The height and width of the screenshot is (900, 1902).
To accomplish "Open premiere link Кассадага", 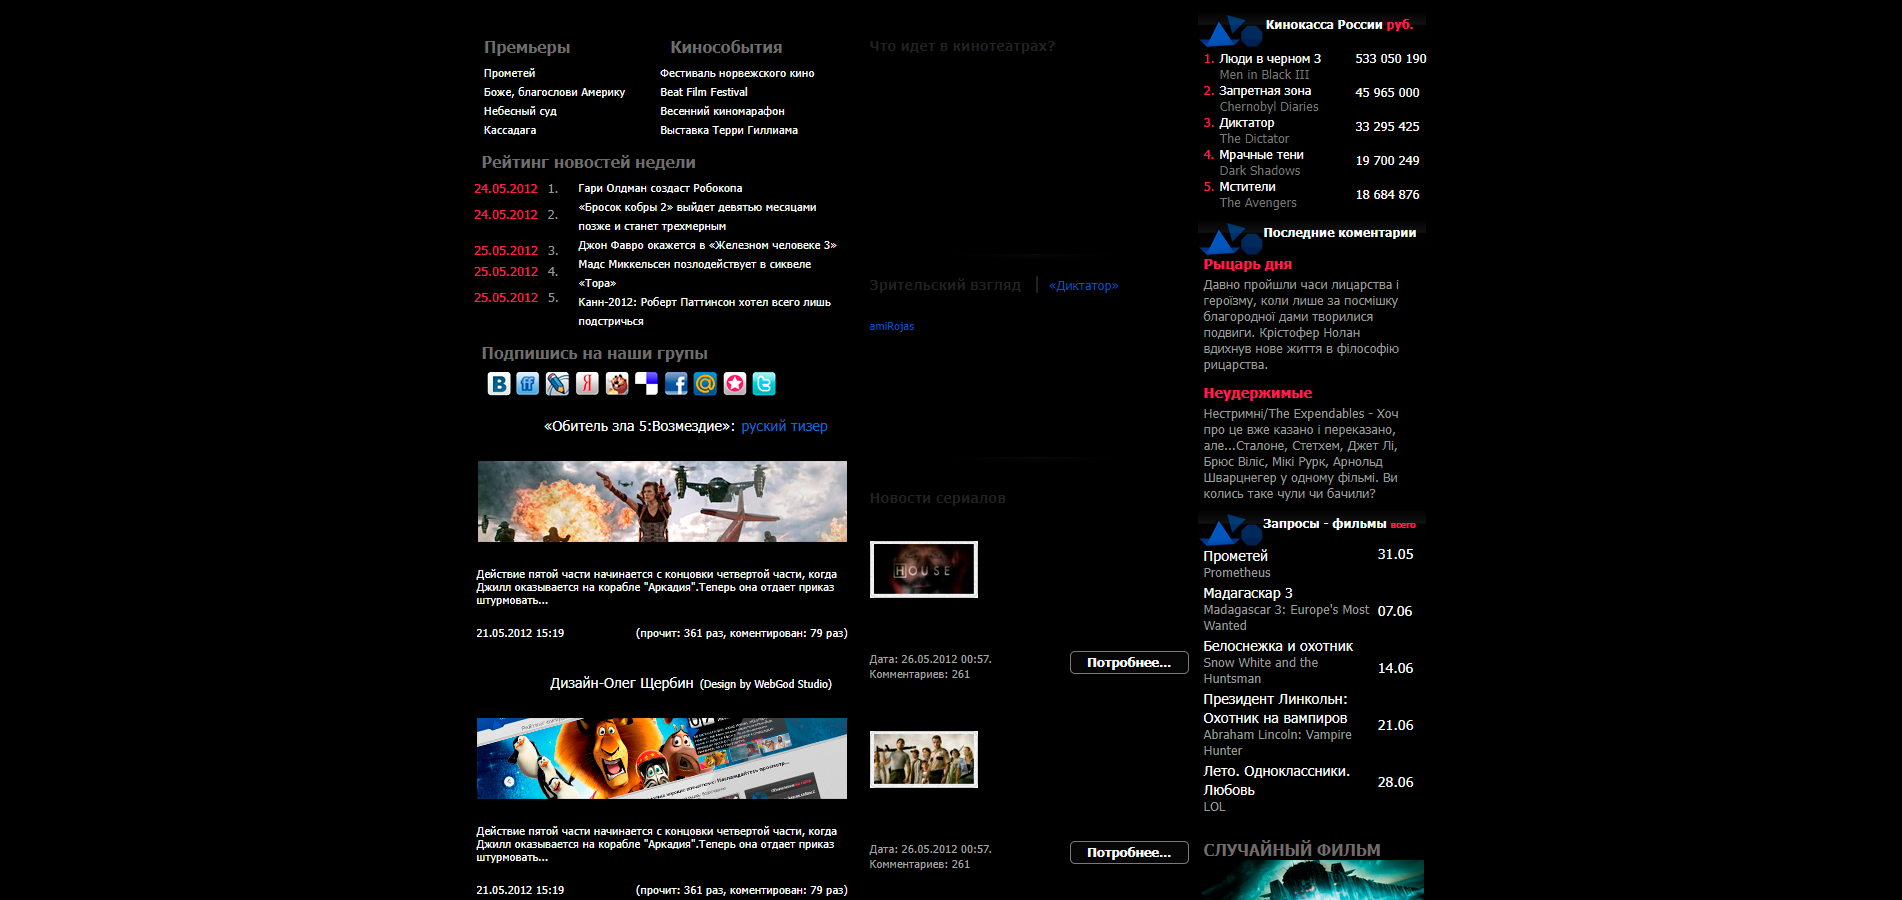I will [510, 130].
